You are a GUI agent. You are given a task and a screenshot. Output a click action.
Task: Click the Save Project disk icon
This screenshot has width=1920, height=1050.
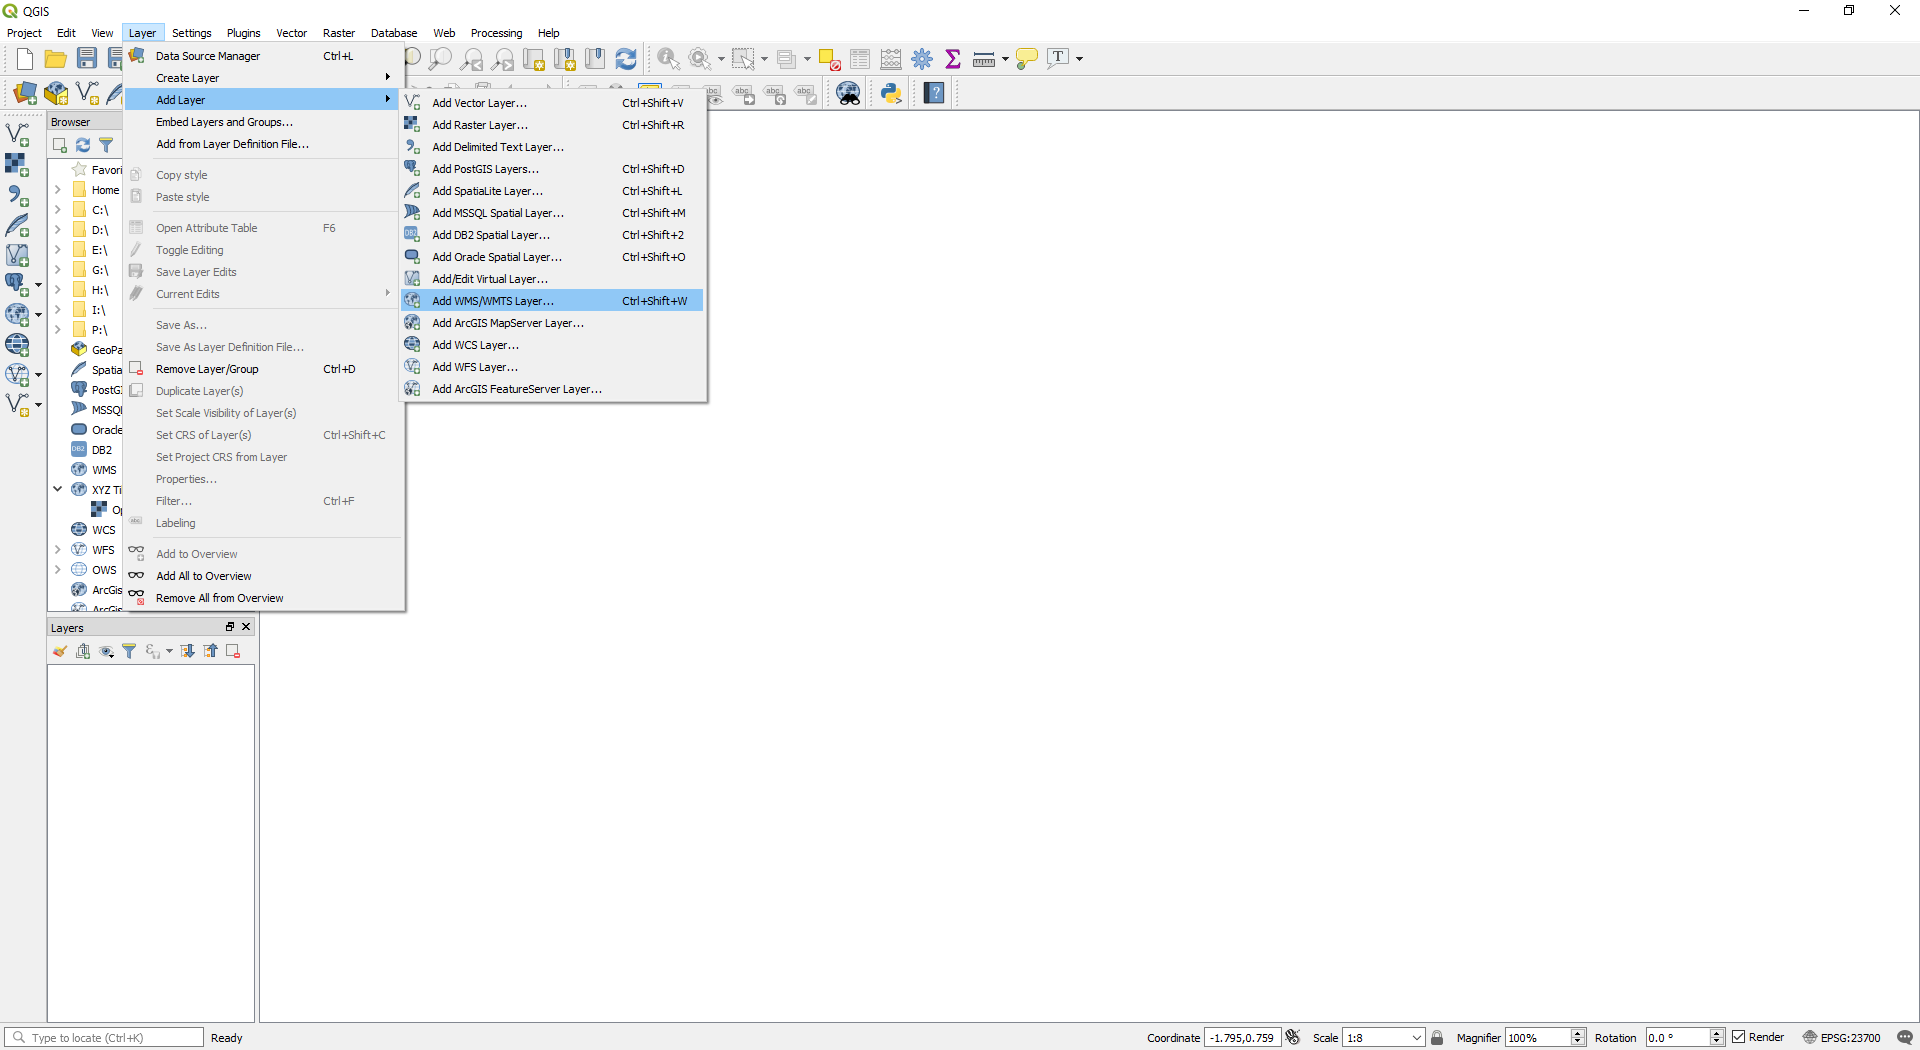pos(87,59)
